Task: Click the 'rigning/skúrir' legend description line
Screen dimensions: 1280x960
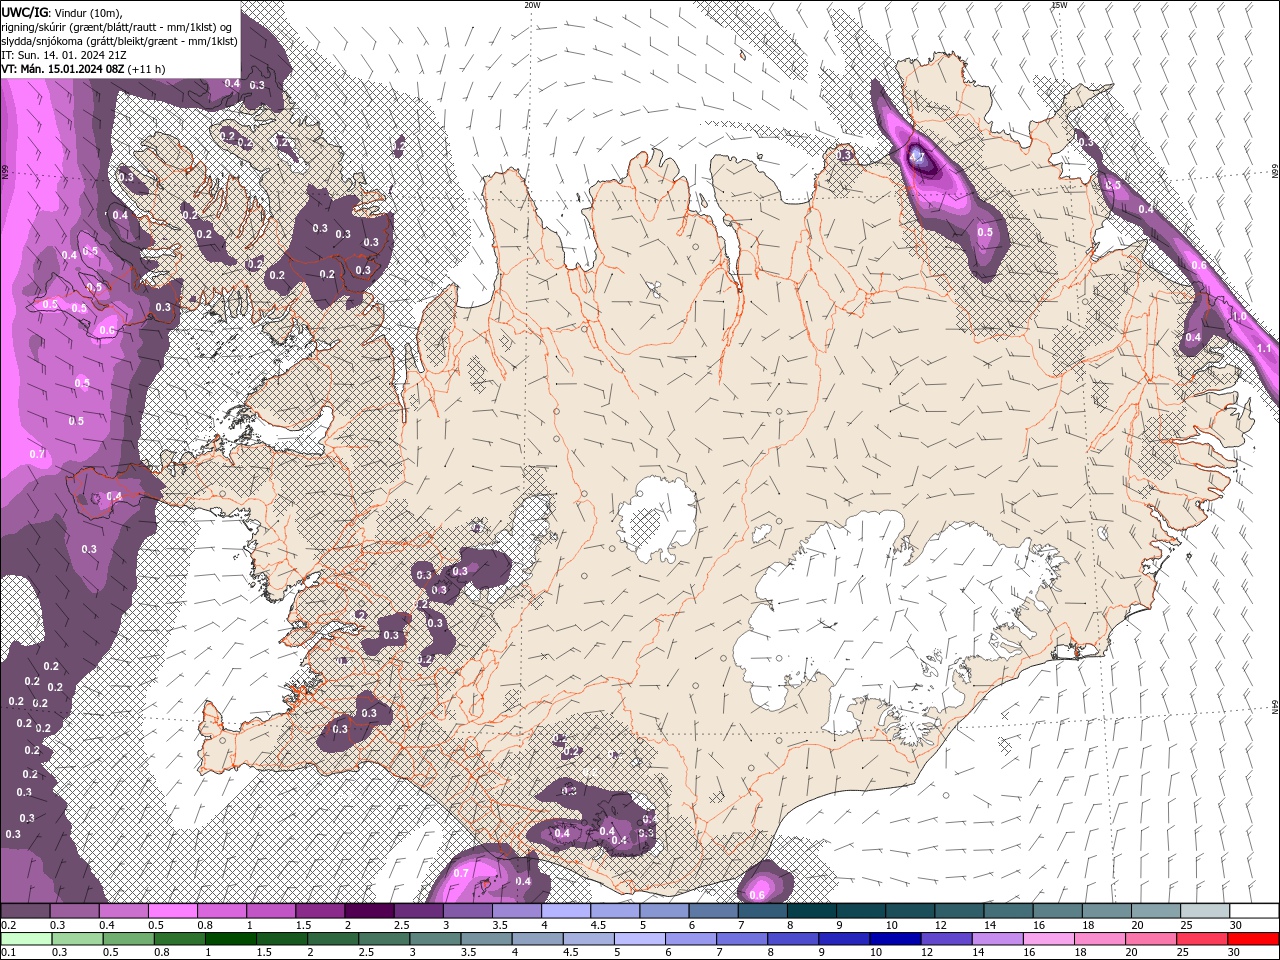Action: tap(117, 27)
